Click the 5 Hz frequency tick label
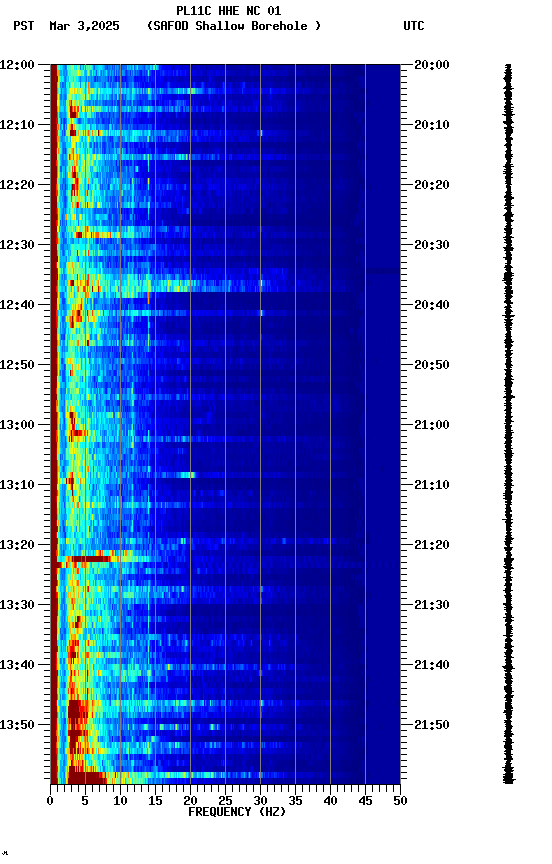This screenshot has height=864, width=552. (x=85, y=802)
